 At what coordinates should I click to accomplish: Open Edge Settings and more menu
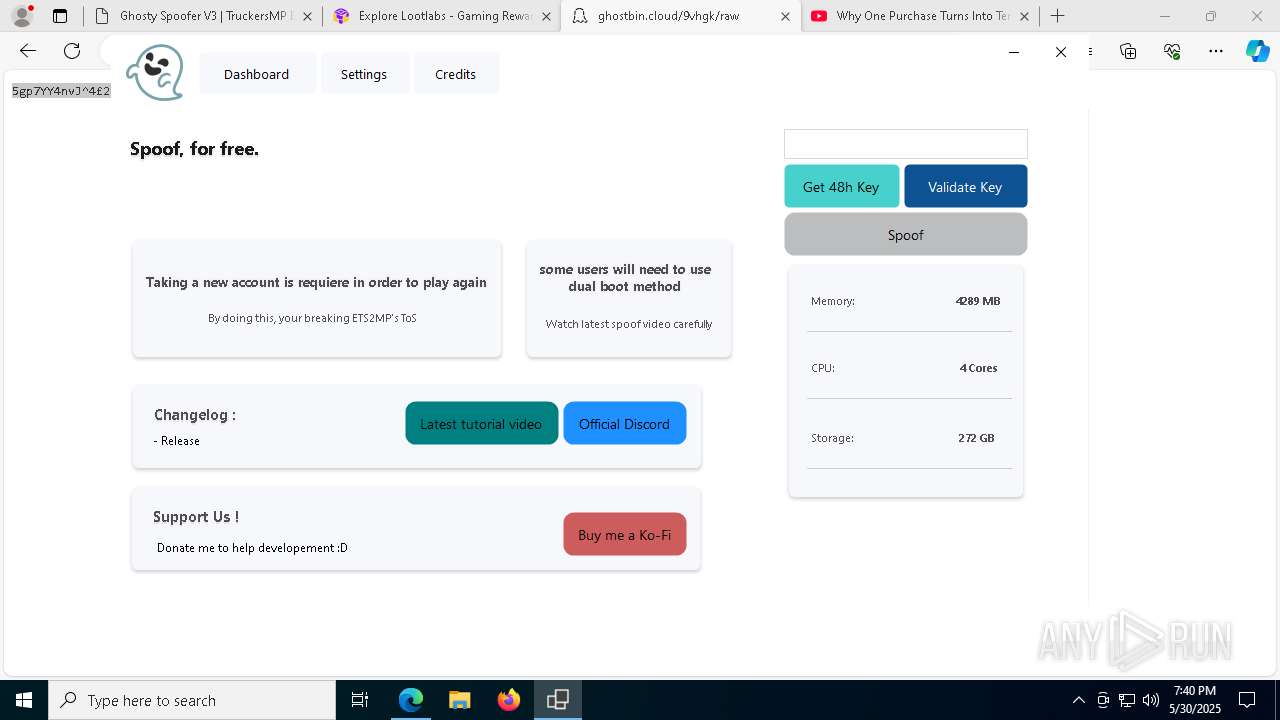[x=1216, y=51]
